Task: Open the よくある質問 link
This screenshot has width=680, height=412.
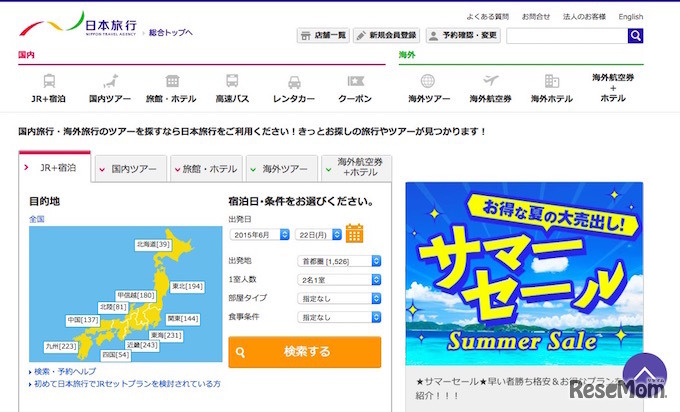Action: 487,17
